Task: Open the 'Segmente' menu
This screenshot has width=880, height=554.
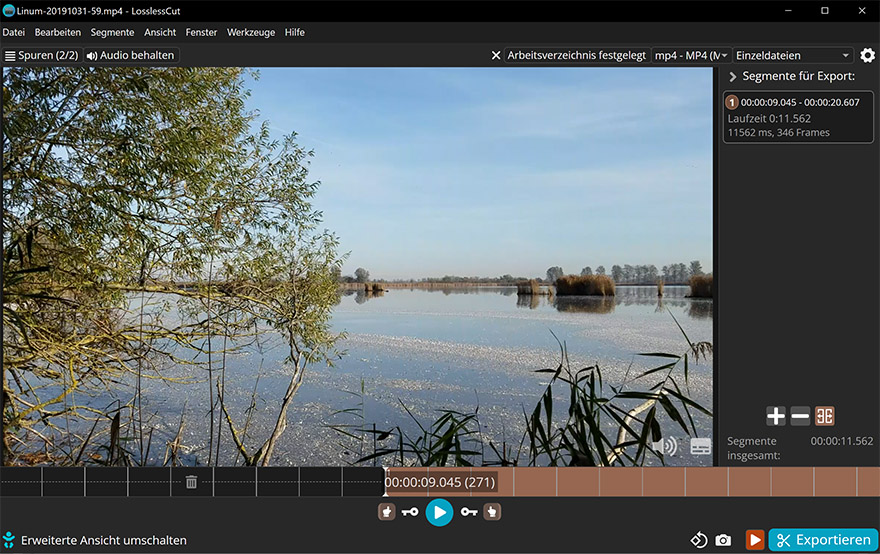Action: click(112, 32)
